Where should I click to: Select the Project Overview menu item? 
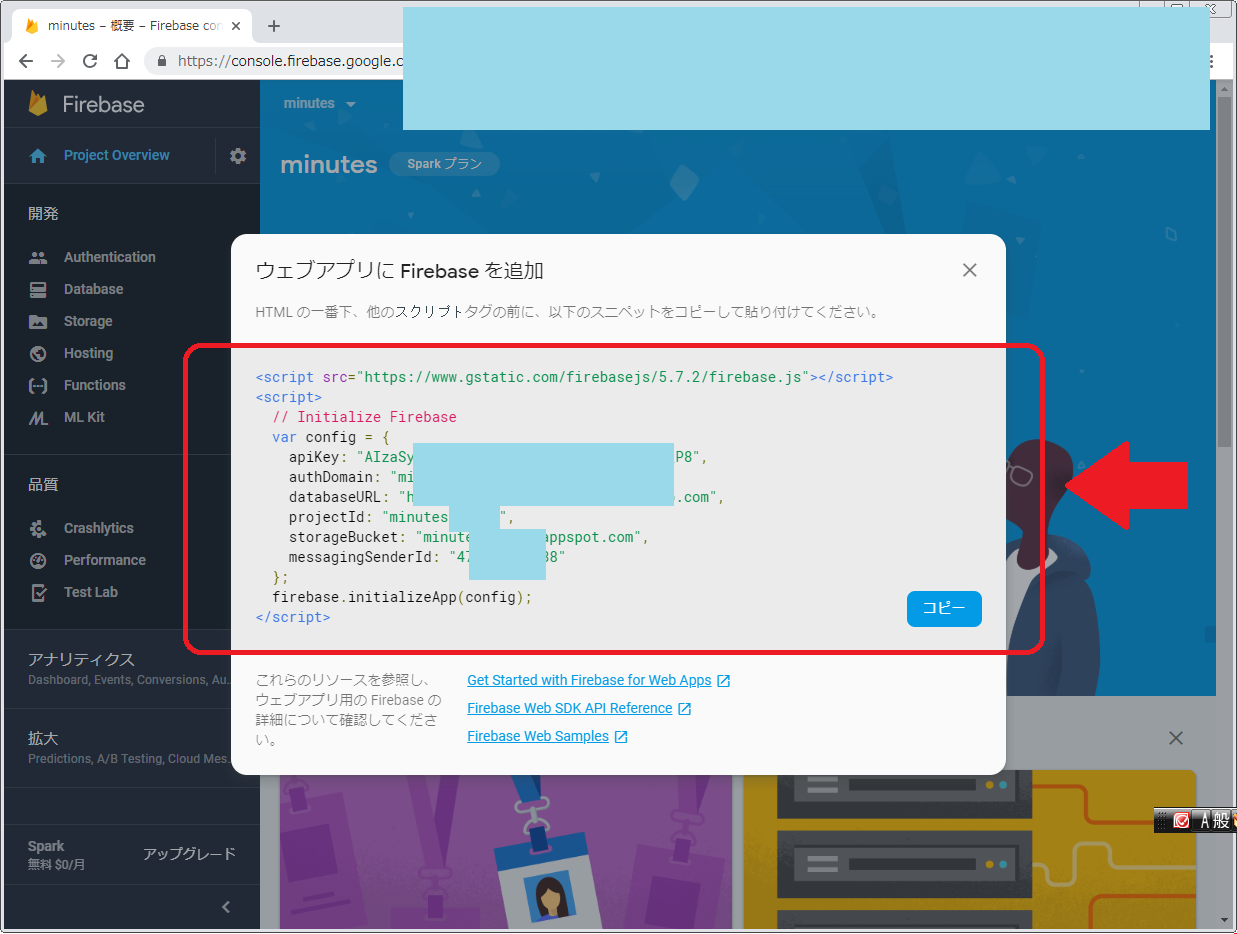[116, 156]
